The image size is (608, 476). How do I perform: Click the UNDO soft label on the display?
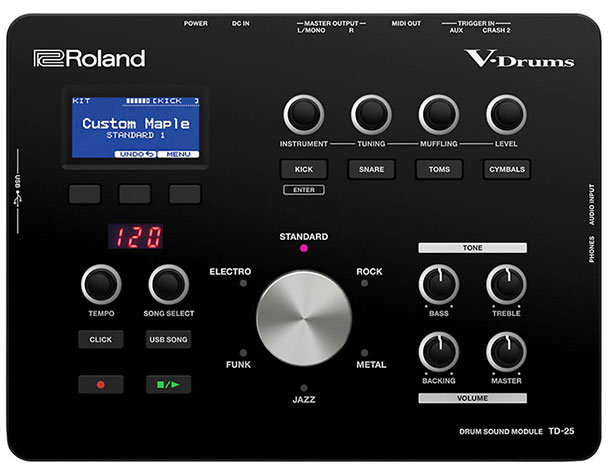pos(135,154)
